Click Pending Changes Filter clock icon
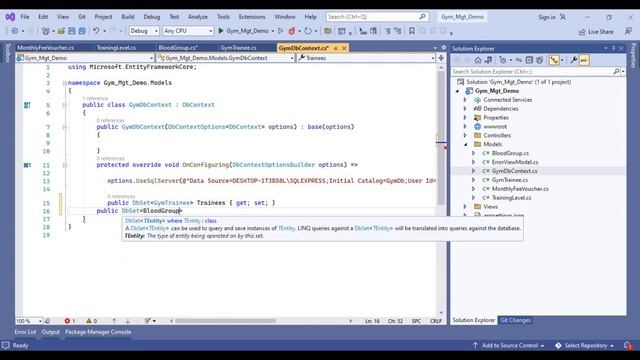The image size is (640, 360). click(503, 60)
